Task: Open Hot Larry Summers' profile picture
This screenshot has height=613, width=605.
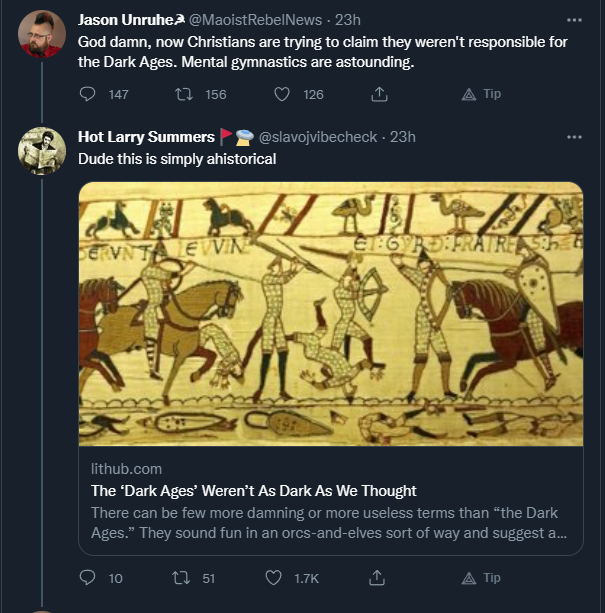Action: click(x=42, y=151)
